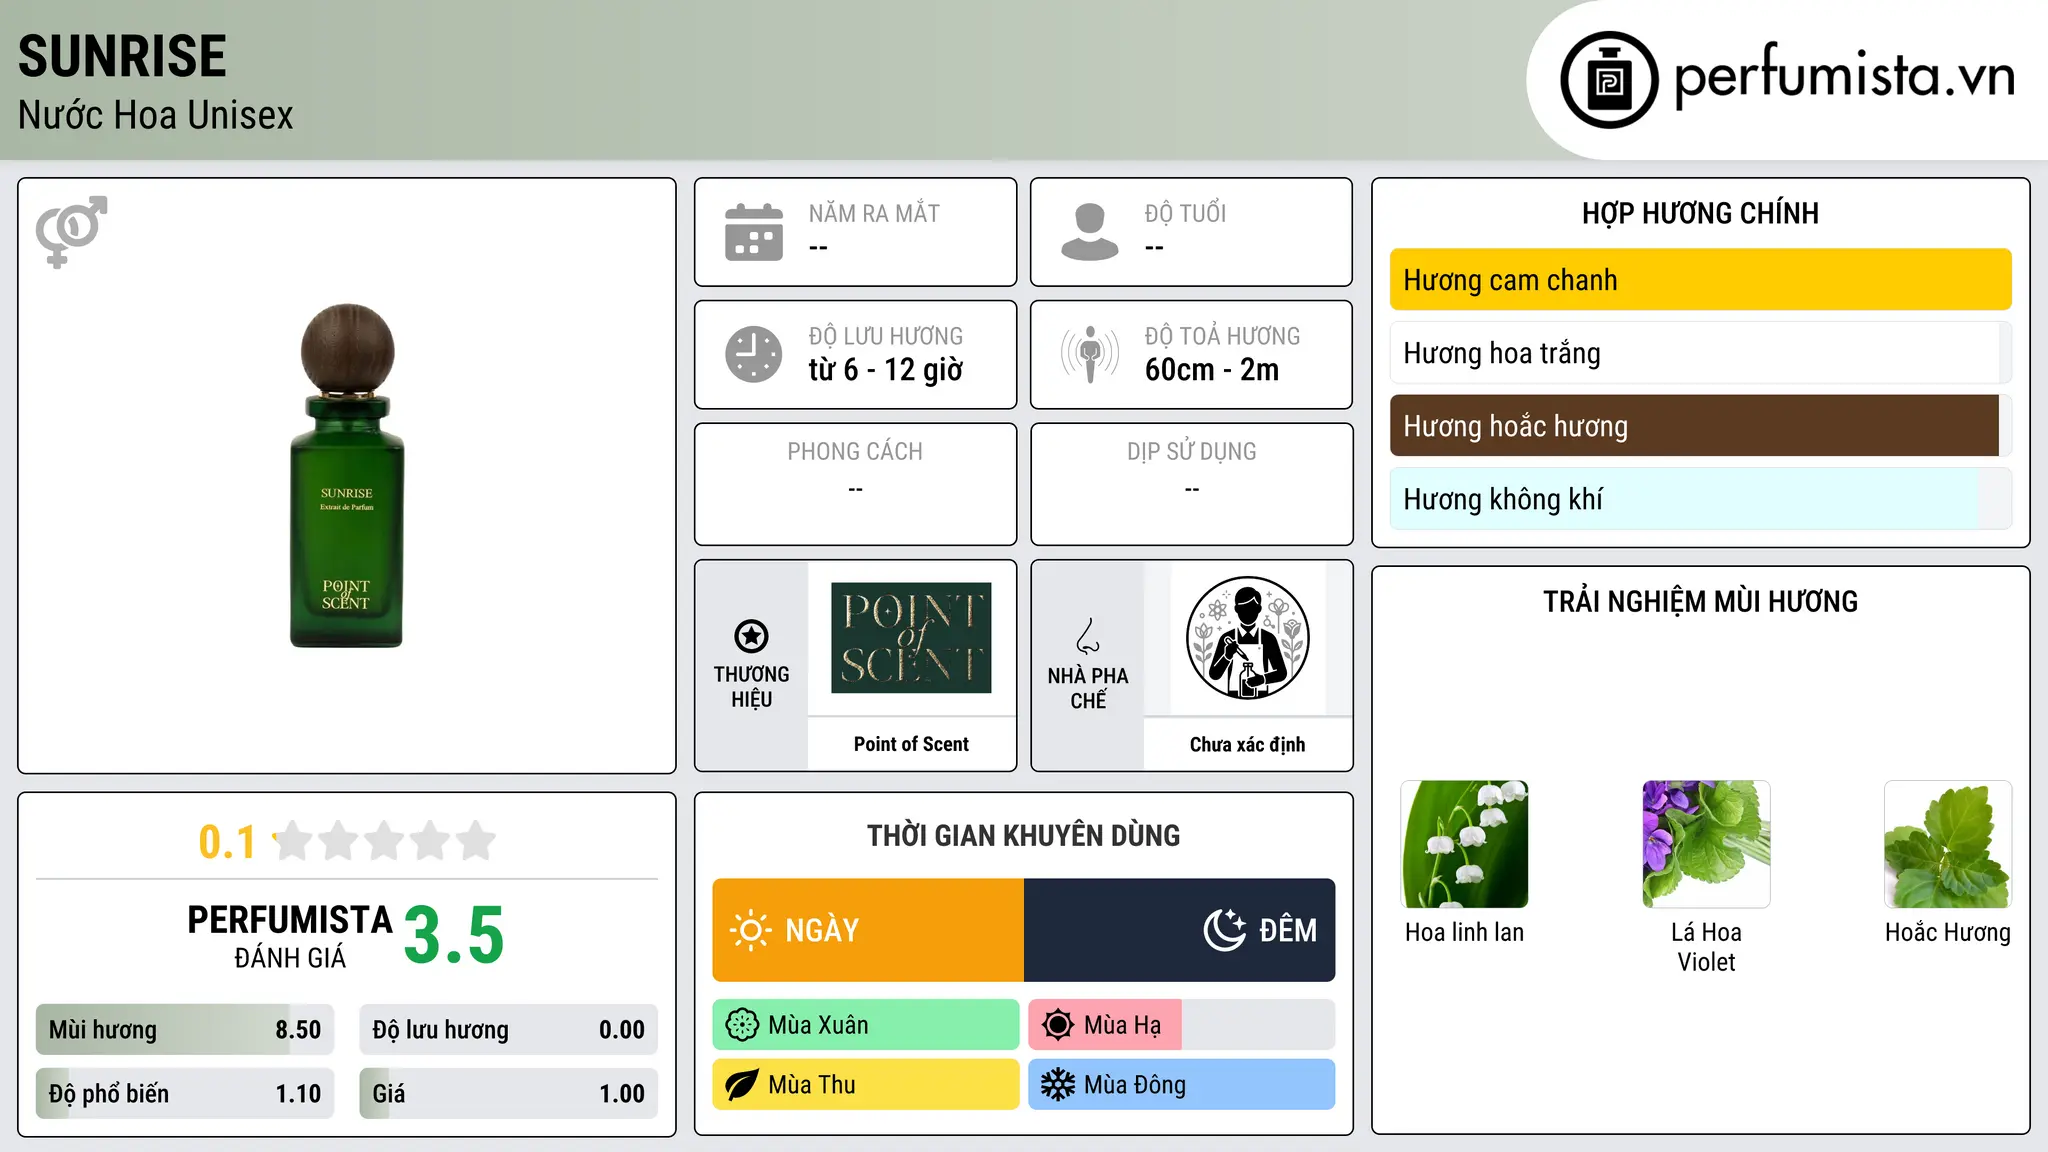
Task: Click the Point of Scent brand name
Action: click(911, 744)
